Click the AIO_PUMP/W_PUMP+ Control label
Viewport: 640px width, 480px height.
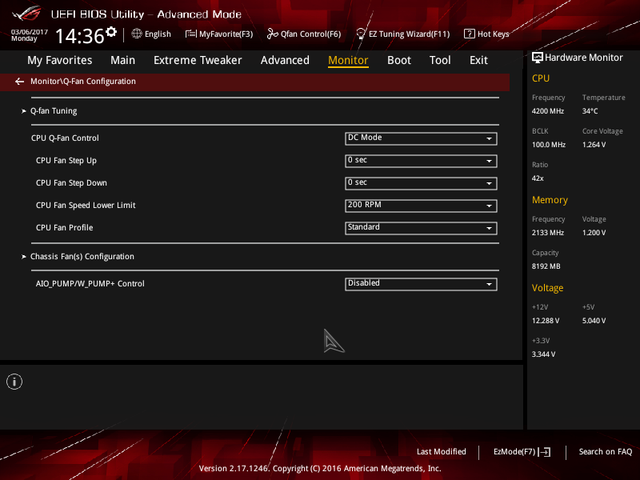[x=90, y=284]
